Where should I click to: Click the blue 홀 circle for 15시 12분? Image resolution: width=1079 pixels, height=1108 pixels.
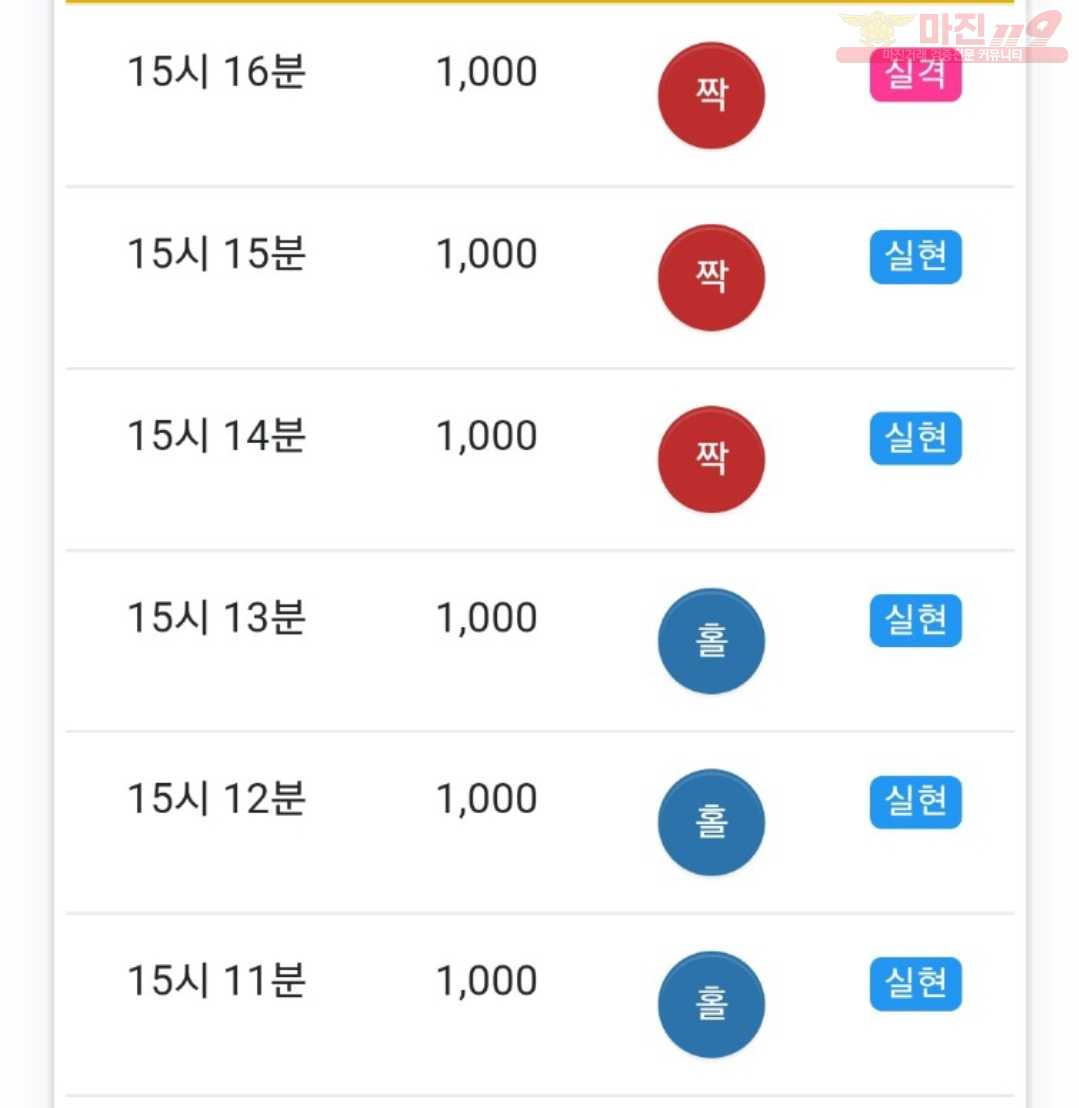[711, 822]
